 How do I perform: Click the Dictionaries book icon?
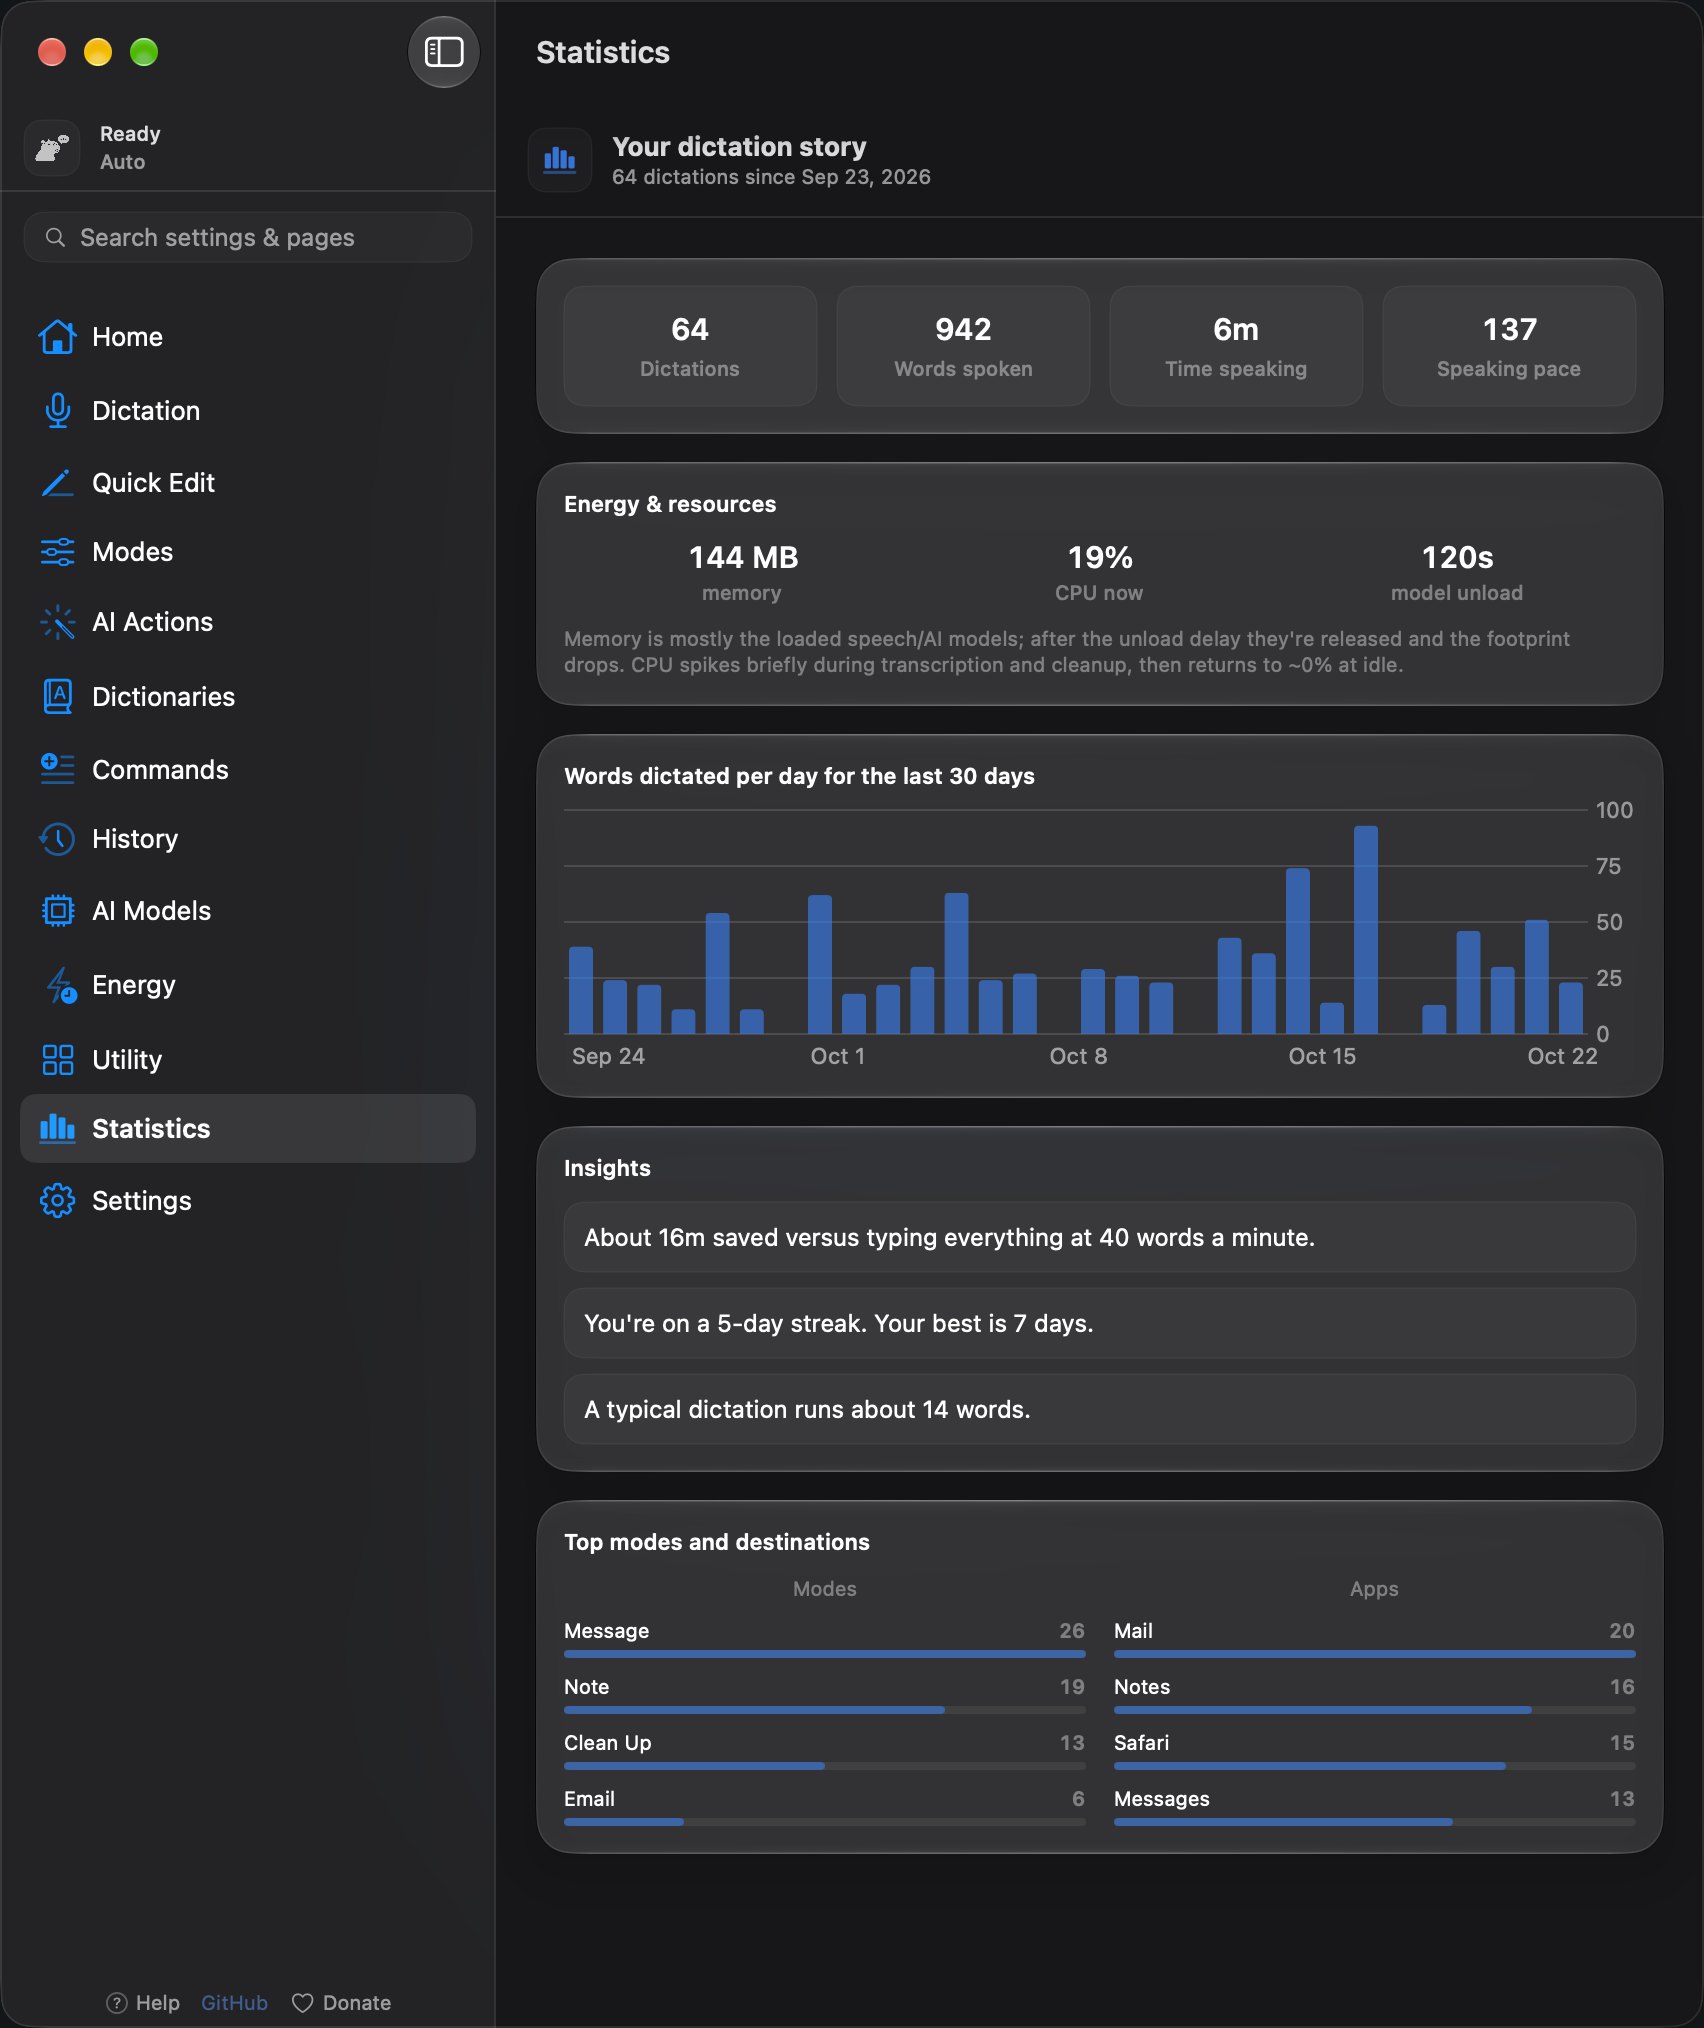coord(57,696)
